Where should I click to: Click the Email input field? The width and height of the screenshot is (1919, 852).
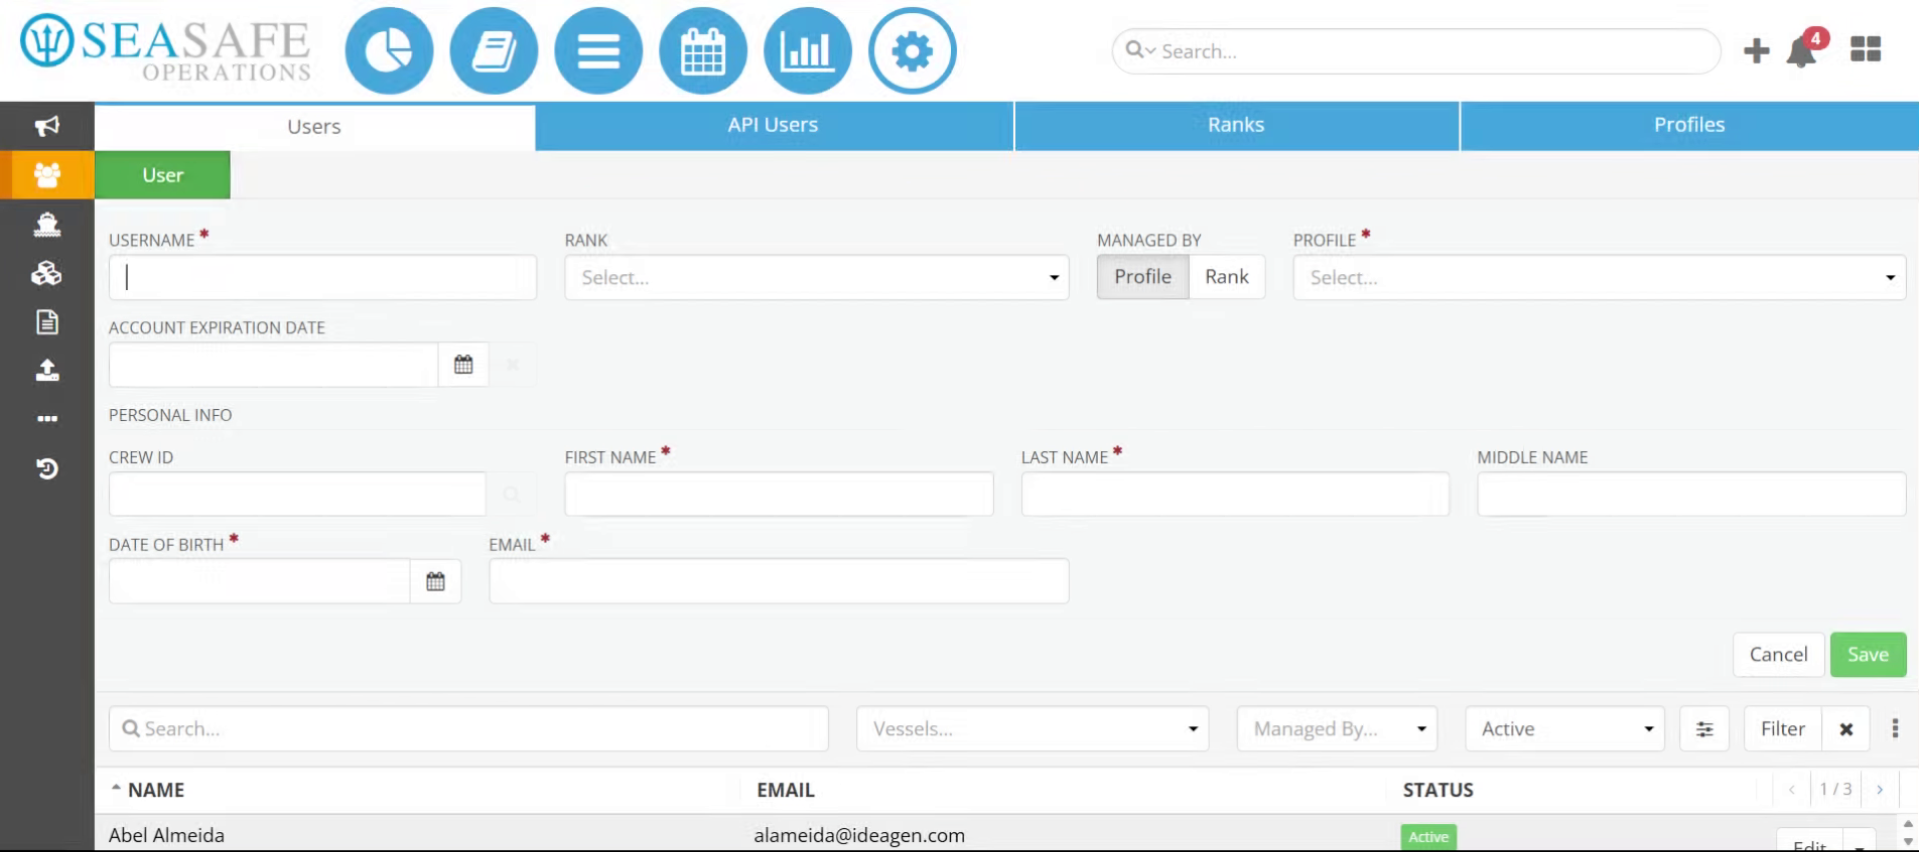click(779, 581)
